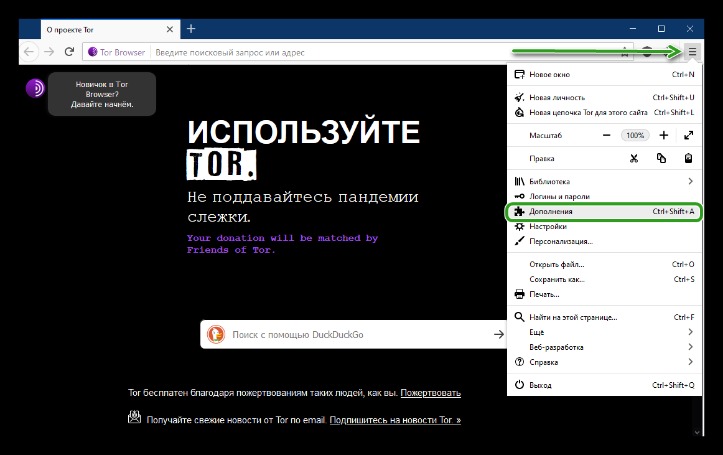723x455 pixels.
Task: Zoom out with the minus button
Action: pyautogui.click(x=606, y=135)
